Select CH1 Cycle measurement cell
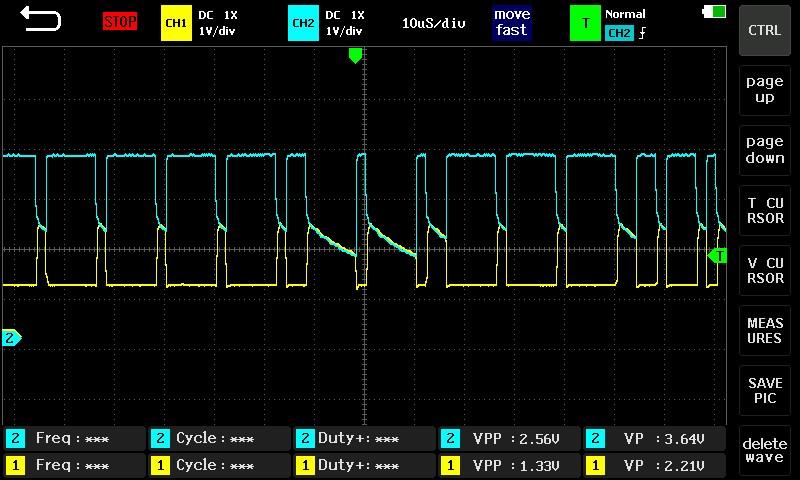The height and width of the screenshot is (480, 800). click(x=219, y=465)
